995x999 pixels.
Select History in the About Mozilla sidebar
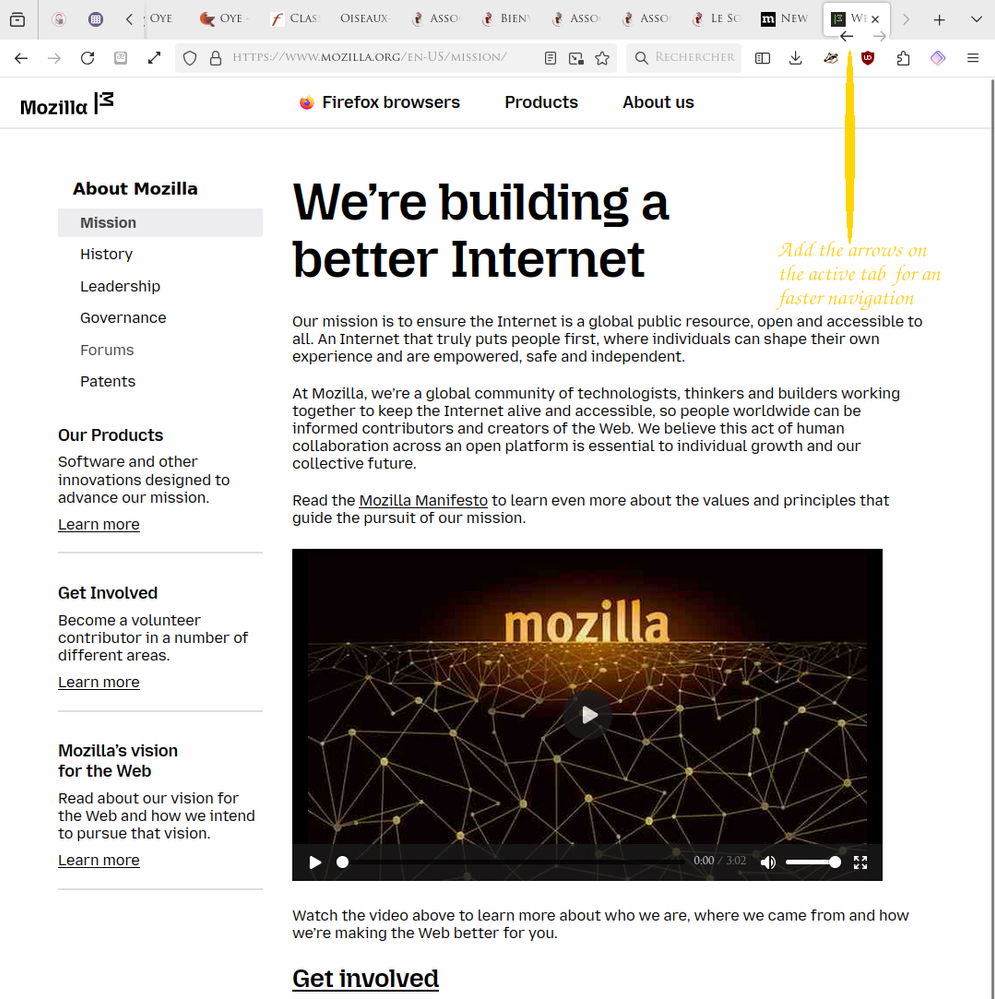106,254
